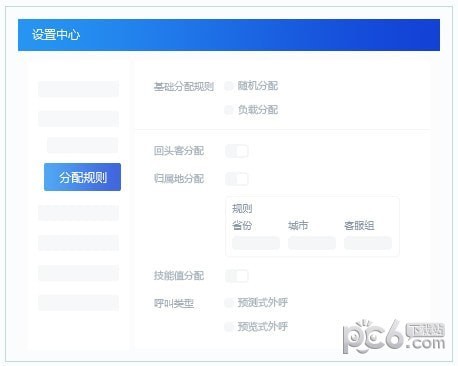458x366 pixels.
Task: Open the 分配规则 sidebar menu item
Action: coord(82,177)
